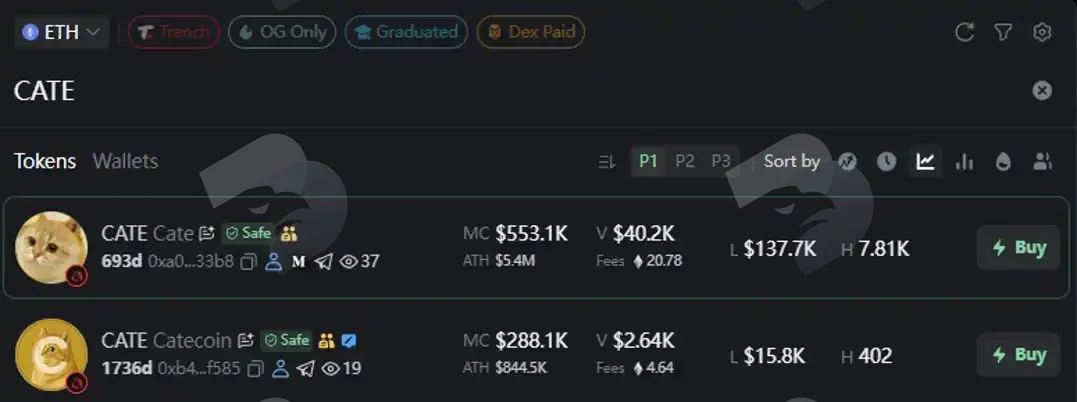The height and width of the screenshot is (402, 1077).
Task: Enable the Dex Paid filter
Action: [x=530, y=32]
